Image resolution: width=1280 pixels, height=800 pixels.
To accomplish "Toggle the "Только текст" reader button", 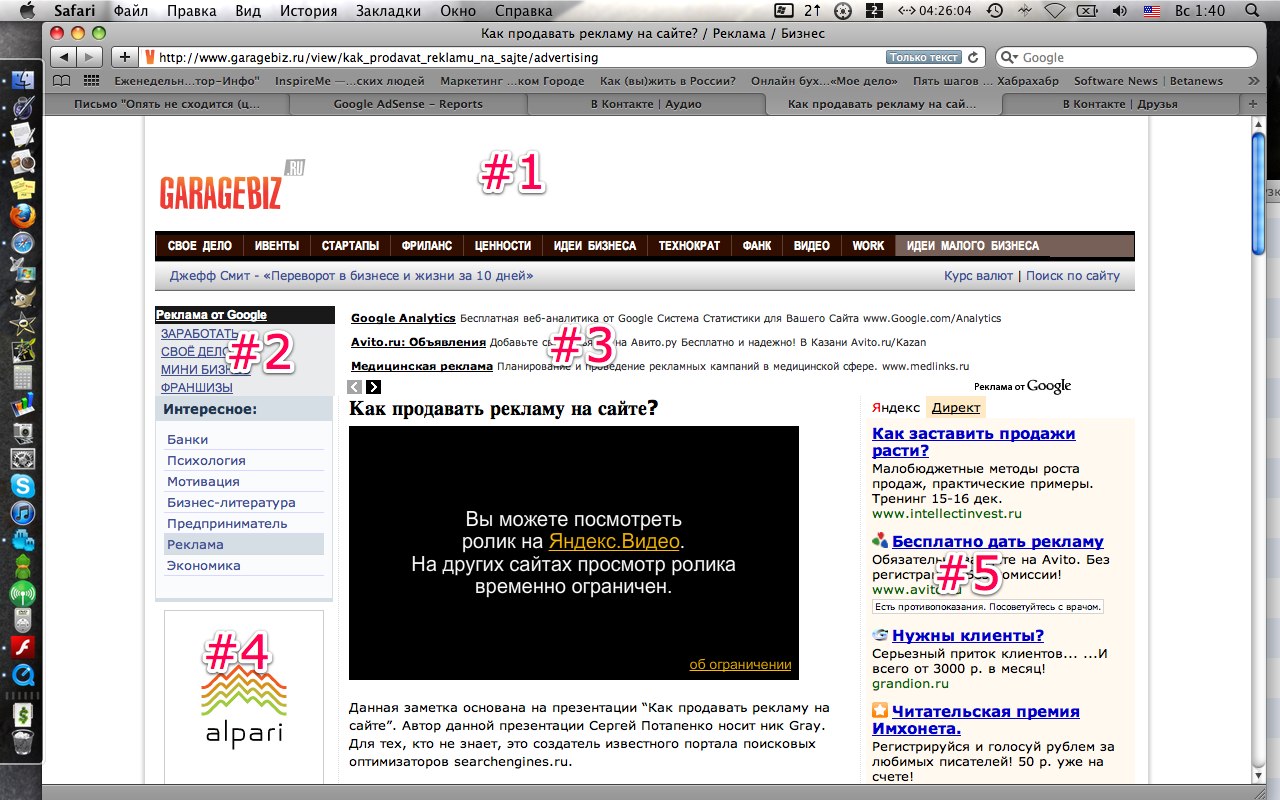I will point(923,58).
